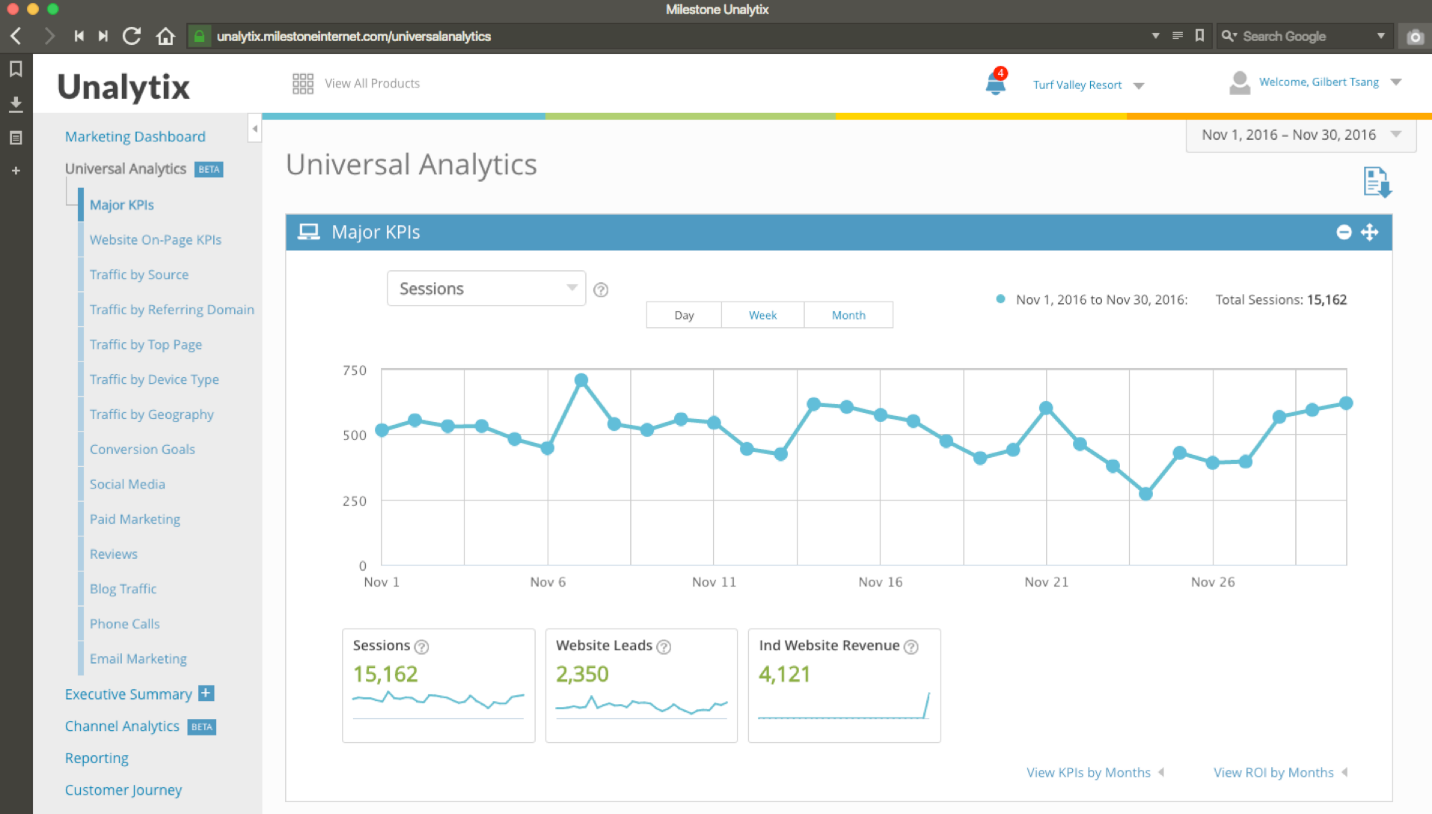This screenshot has height=814, width=1432.
Task: Toggle reader view icon in address bar
Action: [x=1178, y=36]
